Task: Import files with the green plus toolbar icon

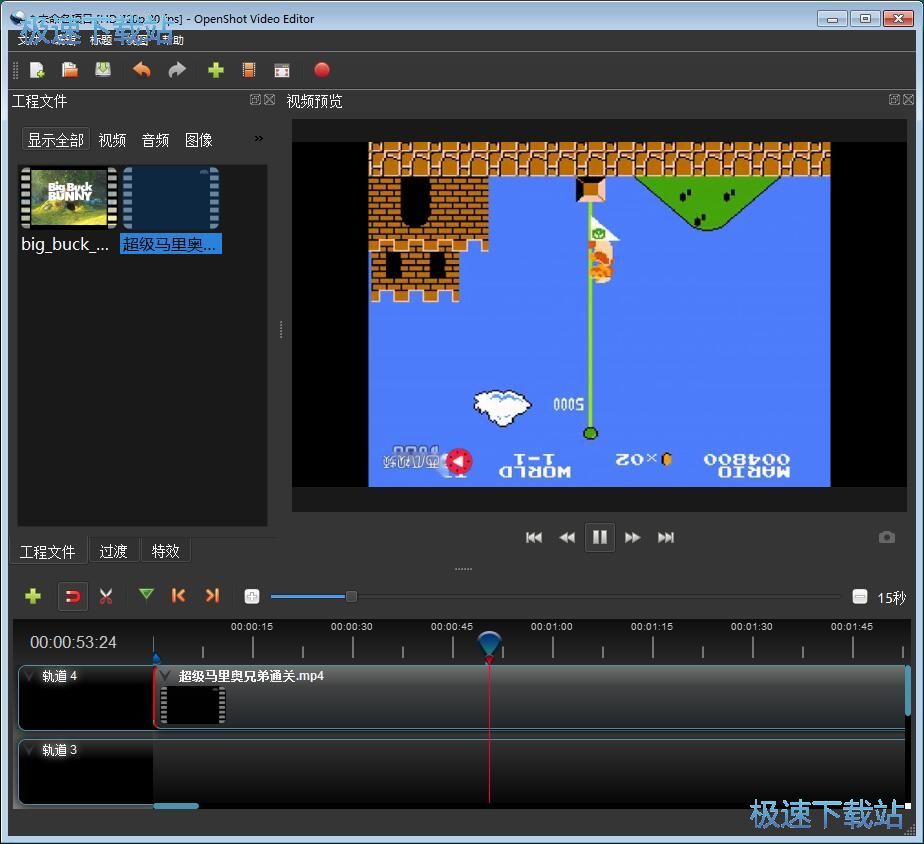Action: pos(216,70)
